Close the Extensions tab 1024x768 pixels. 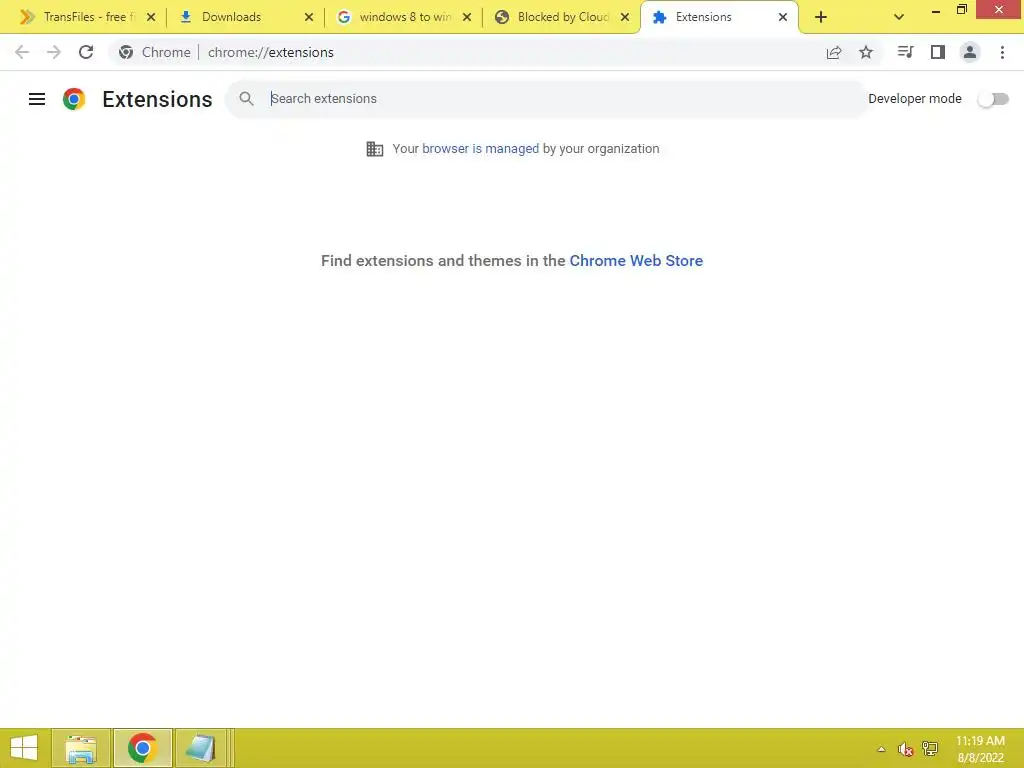(783, 17)
